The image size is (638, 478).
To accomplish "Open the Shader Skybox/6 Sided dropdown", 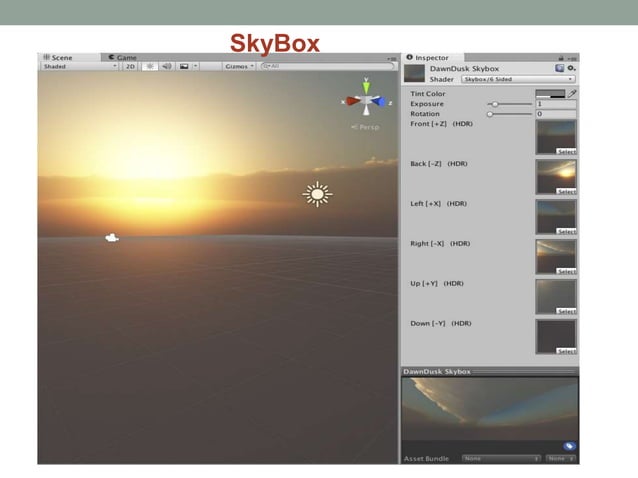I will tap(517, 78).
